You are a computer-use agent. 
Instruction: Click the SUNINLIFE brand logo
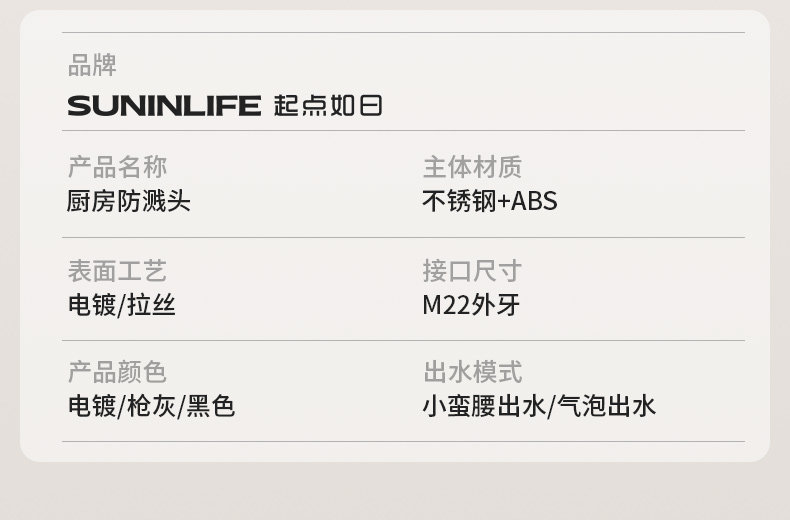(164, 105)
